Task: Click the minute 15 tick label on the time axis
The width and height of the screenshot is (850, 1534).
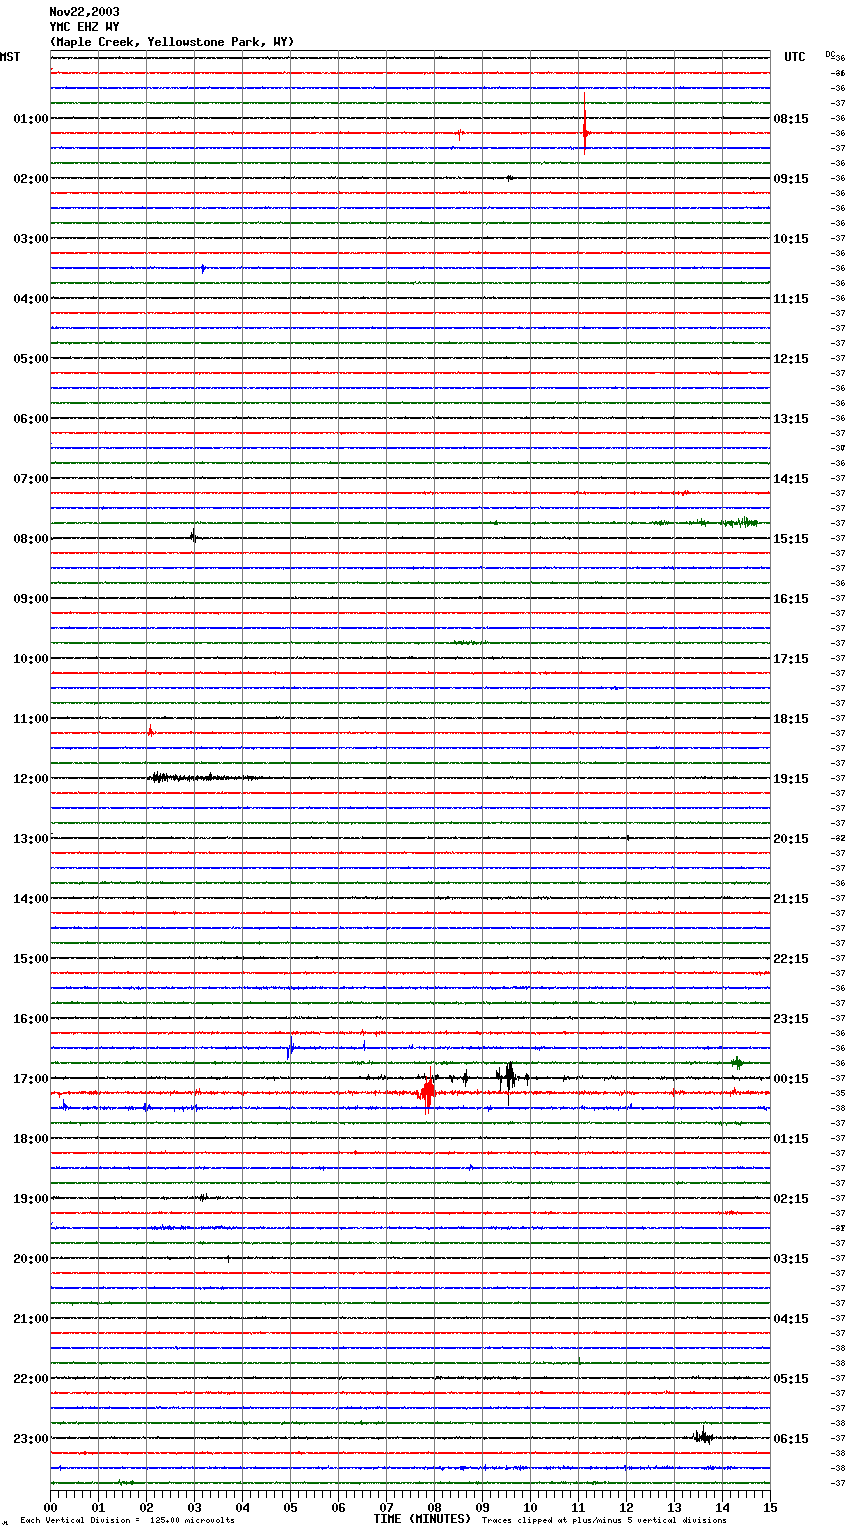Action: (770, 1508)
